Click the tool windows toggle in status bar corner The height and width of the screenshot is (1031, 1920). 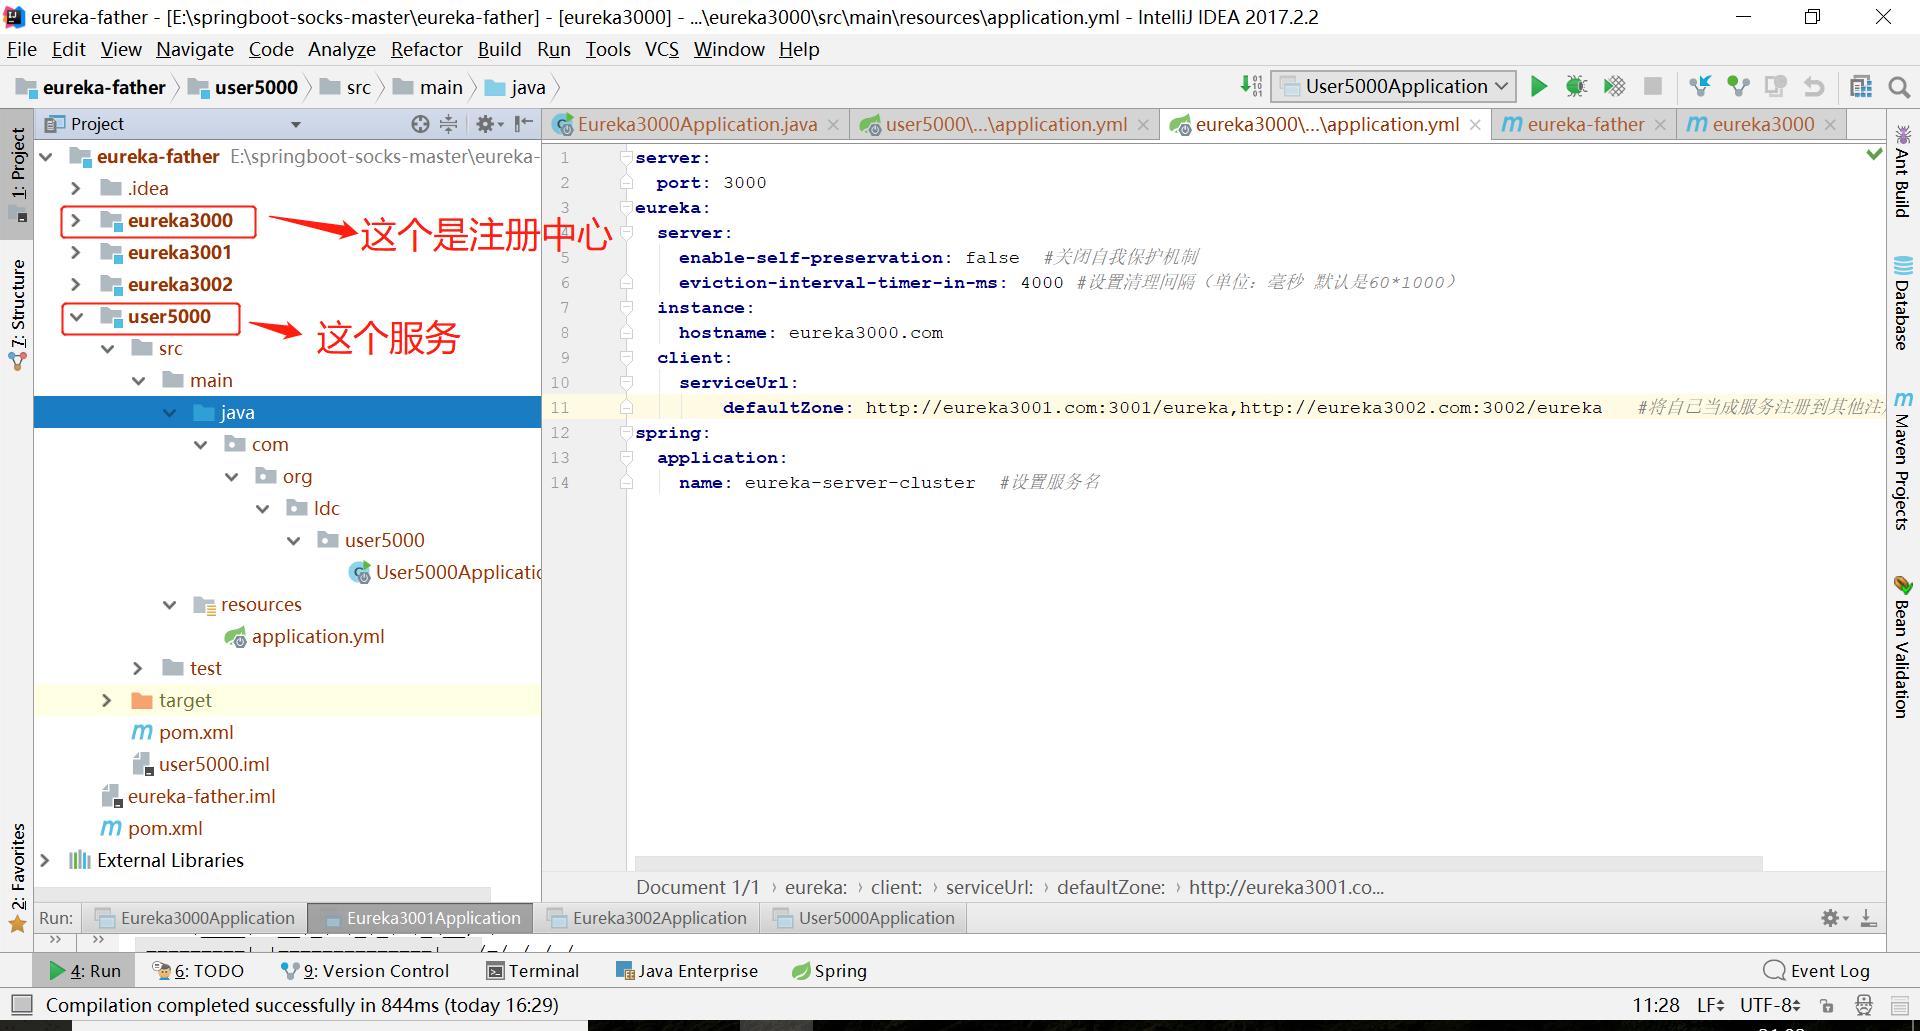point(20,1005)
